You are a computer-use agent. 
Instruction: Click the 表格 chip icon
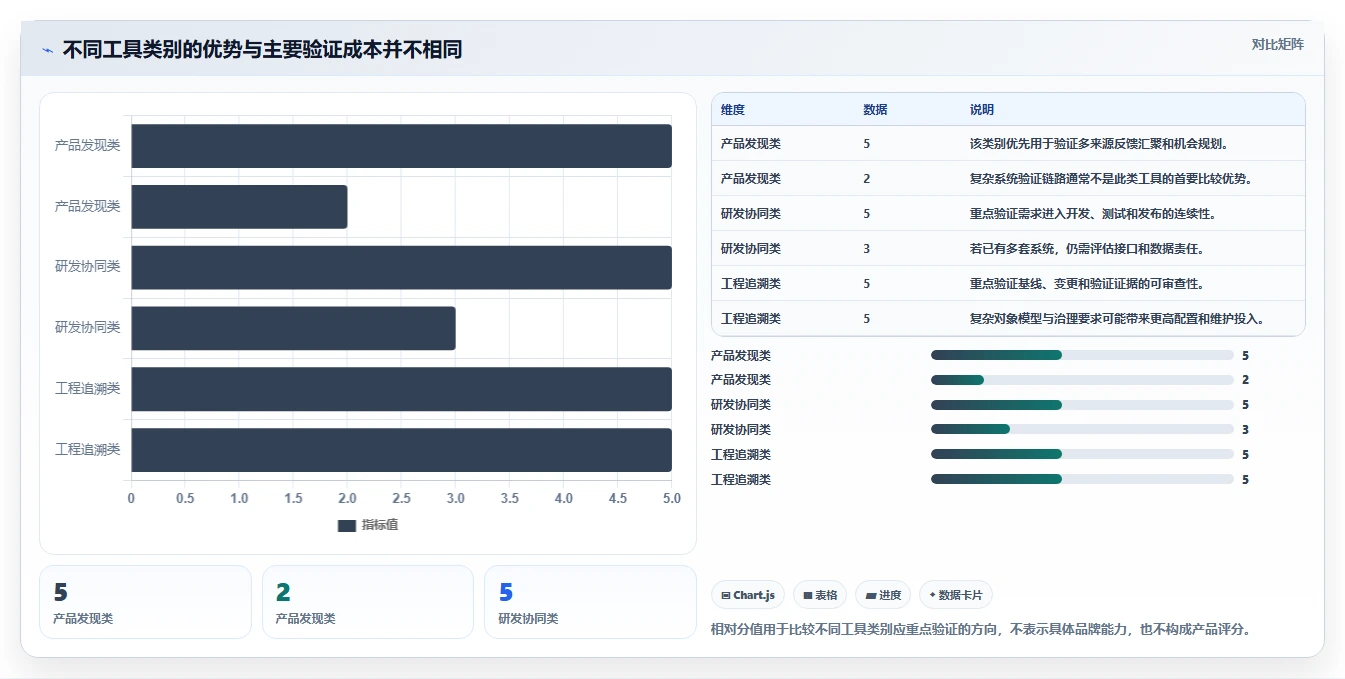[807, 595]
